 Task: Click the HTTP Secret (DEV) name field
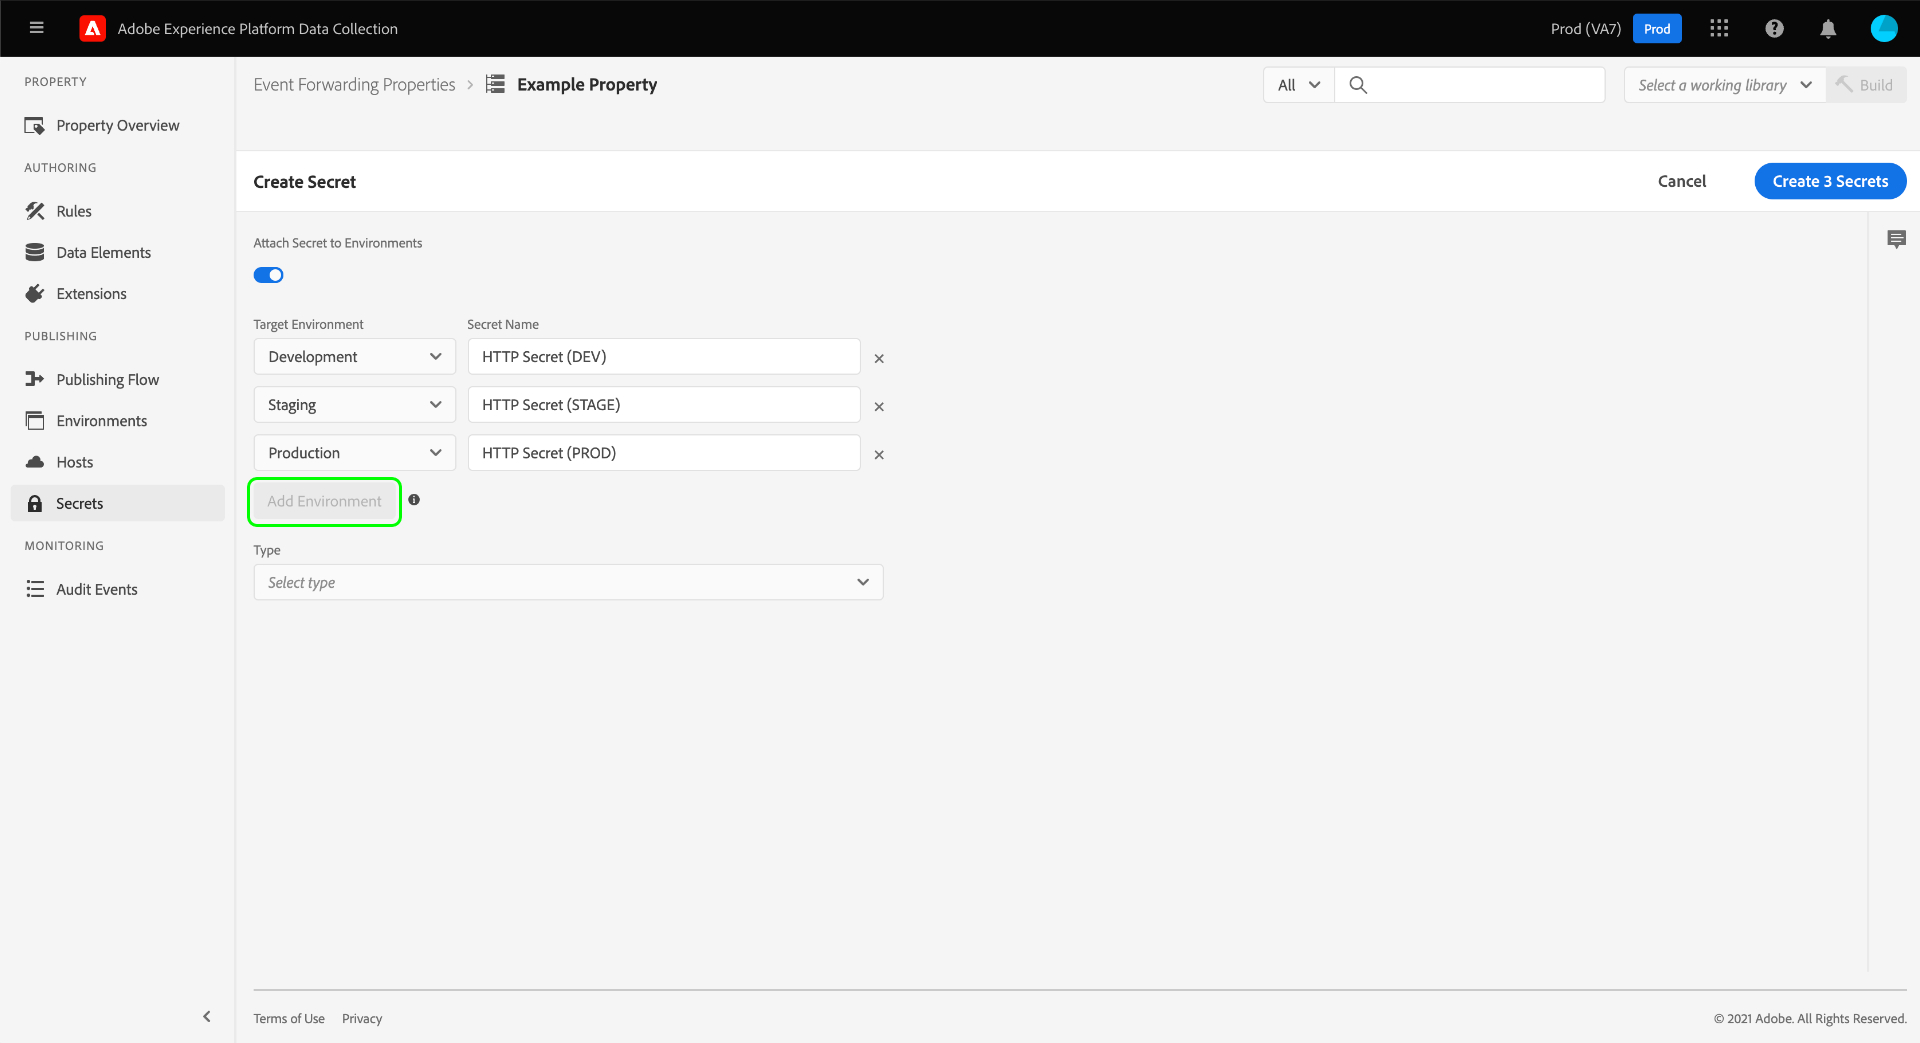tap(664, 357)
